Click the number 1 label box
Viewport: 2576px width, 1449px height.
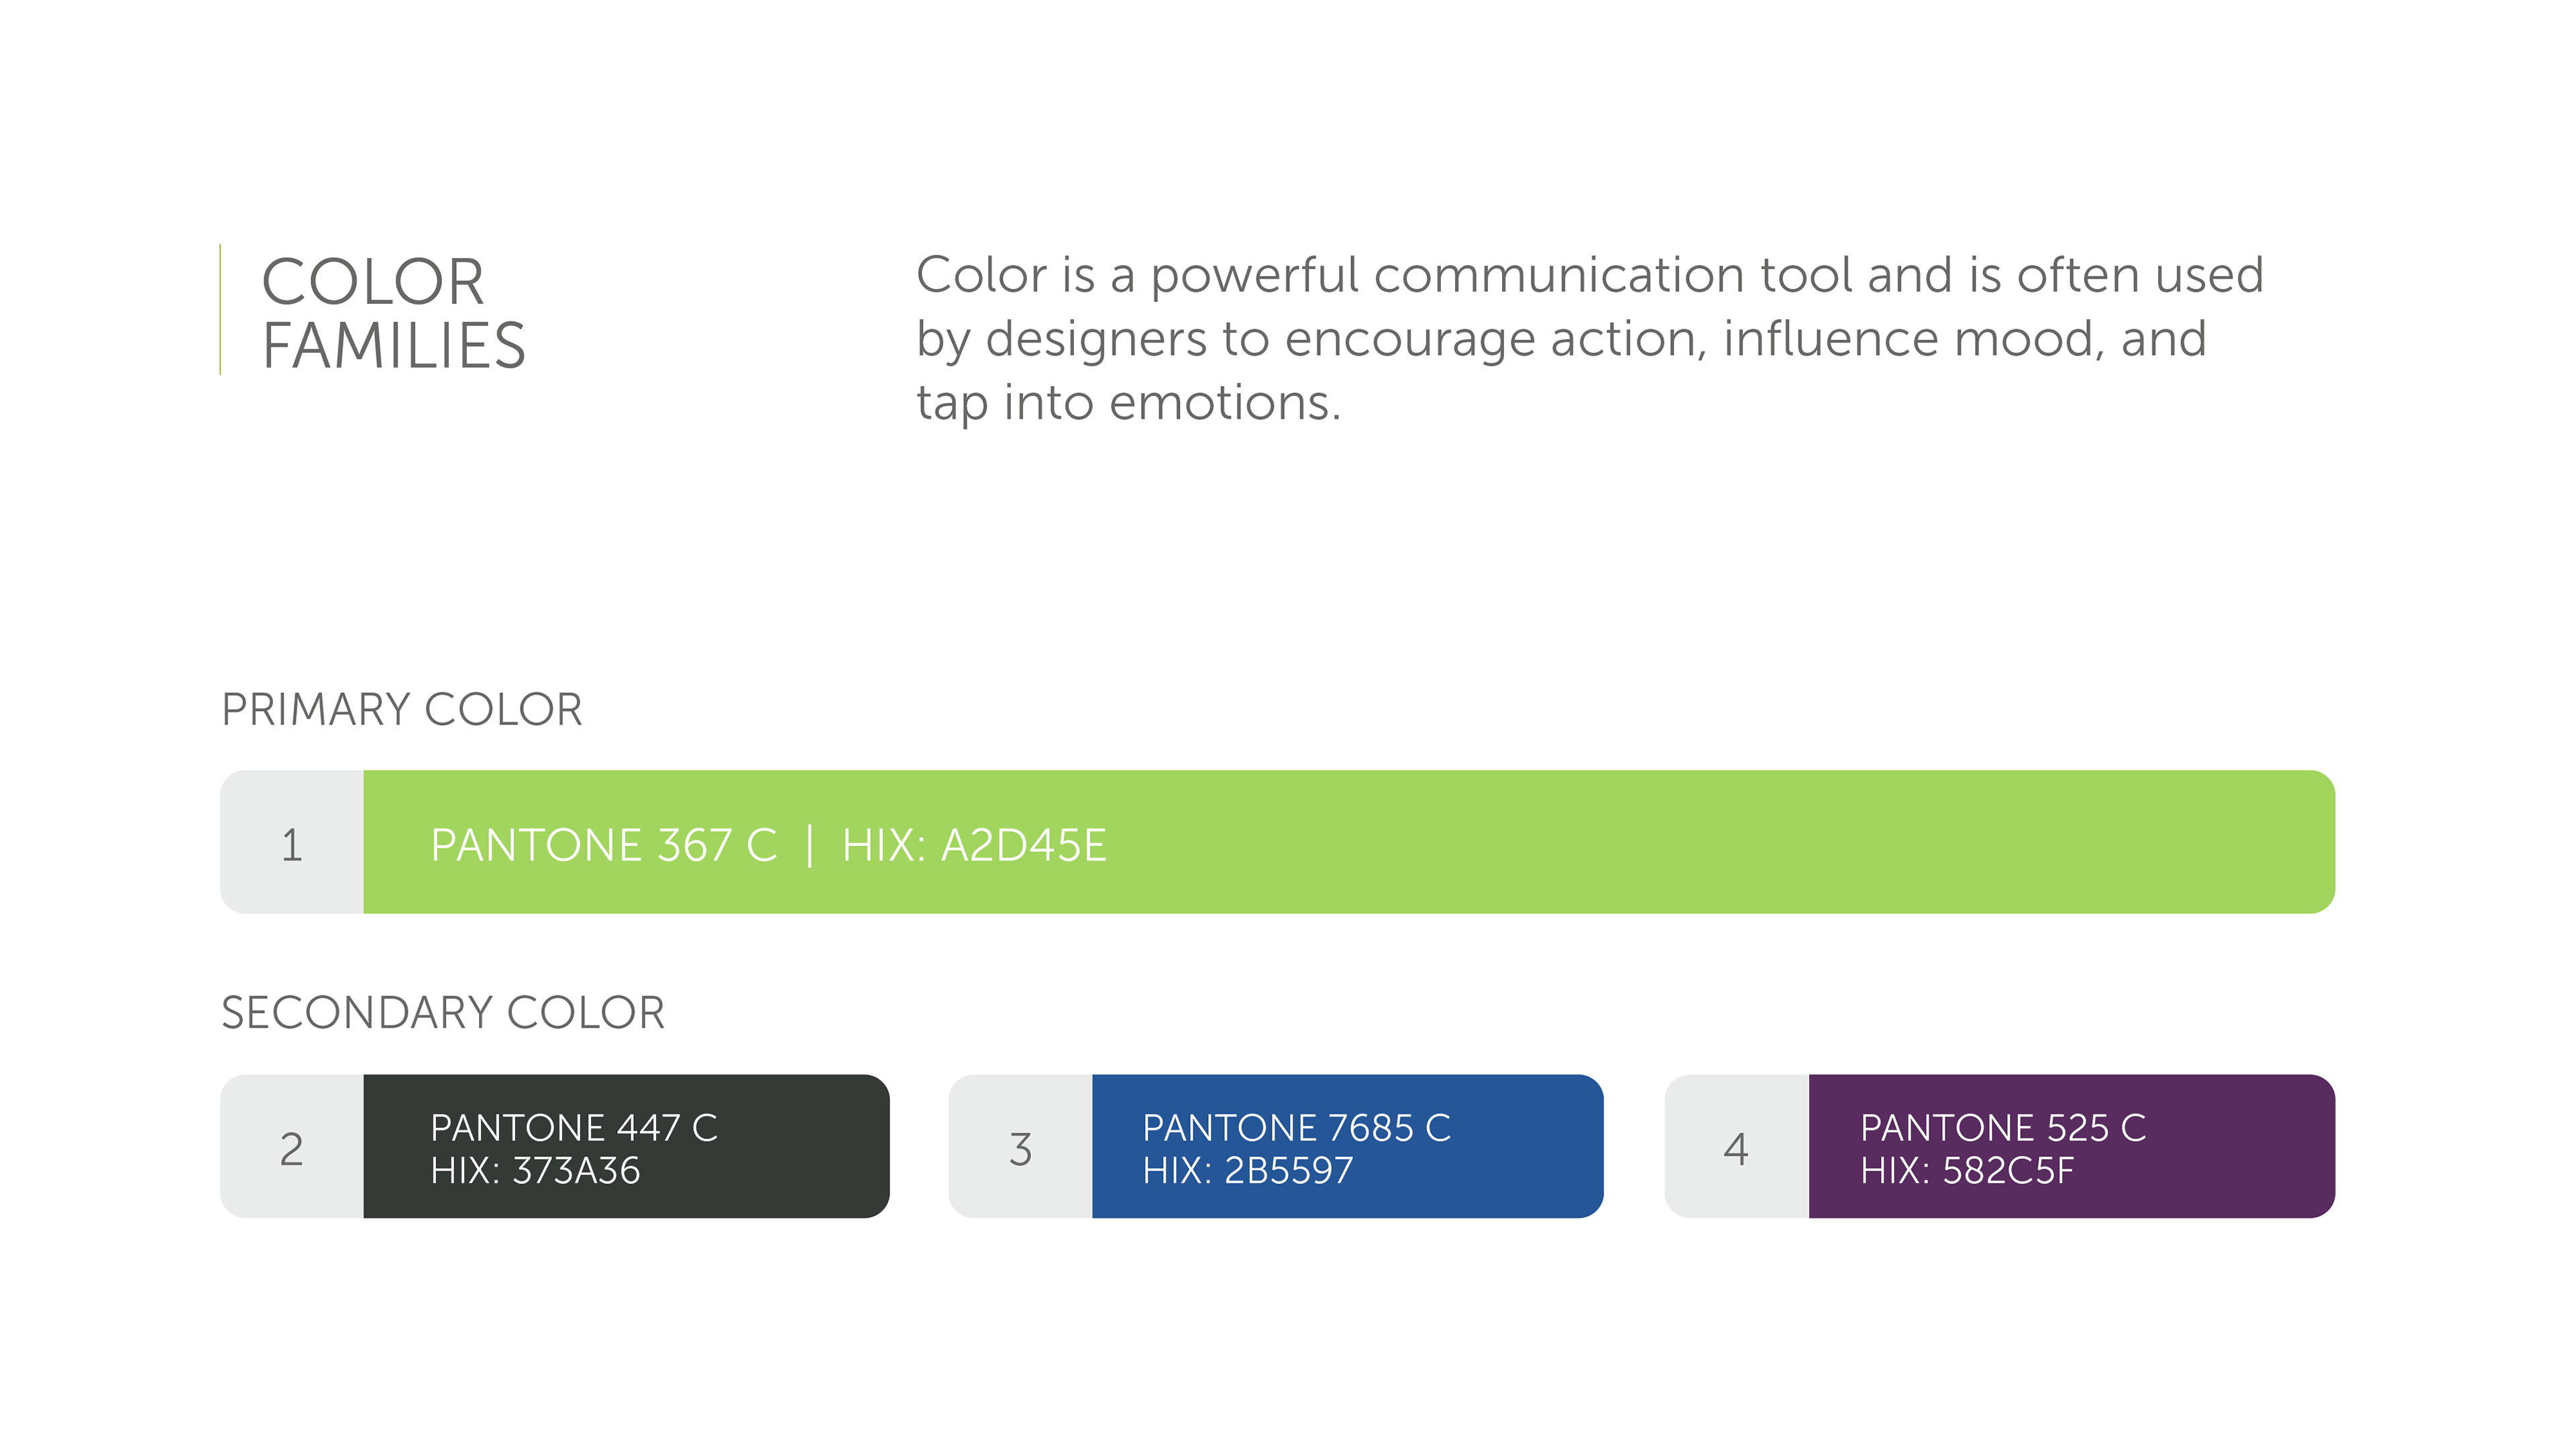click(291, 843)
